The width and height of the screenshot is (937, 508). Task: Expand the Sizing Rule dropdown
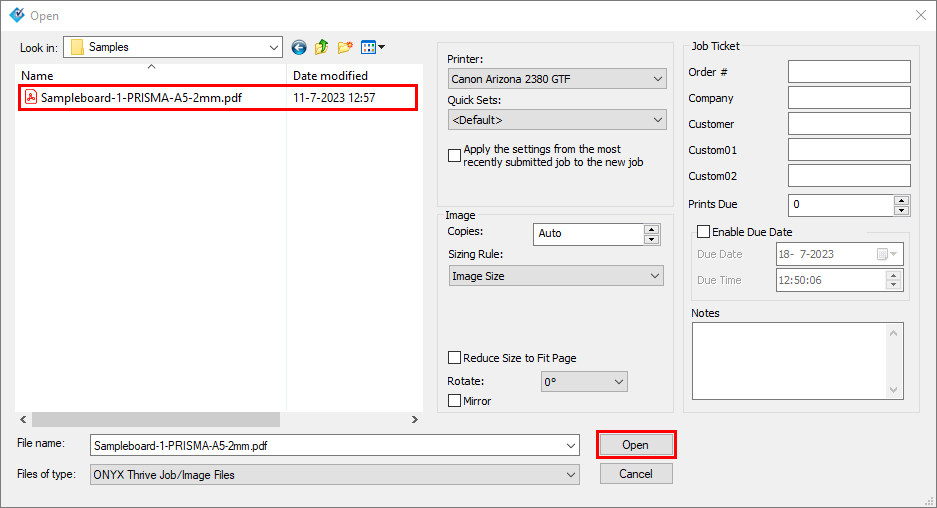[x=556, y=276]
